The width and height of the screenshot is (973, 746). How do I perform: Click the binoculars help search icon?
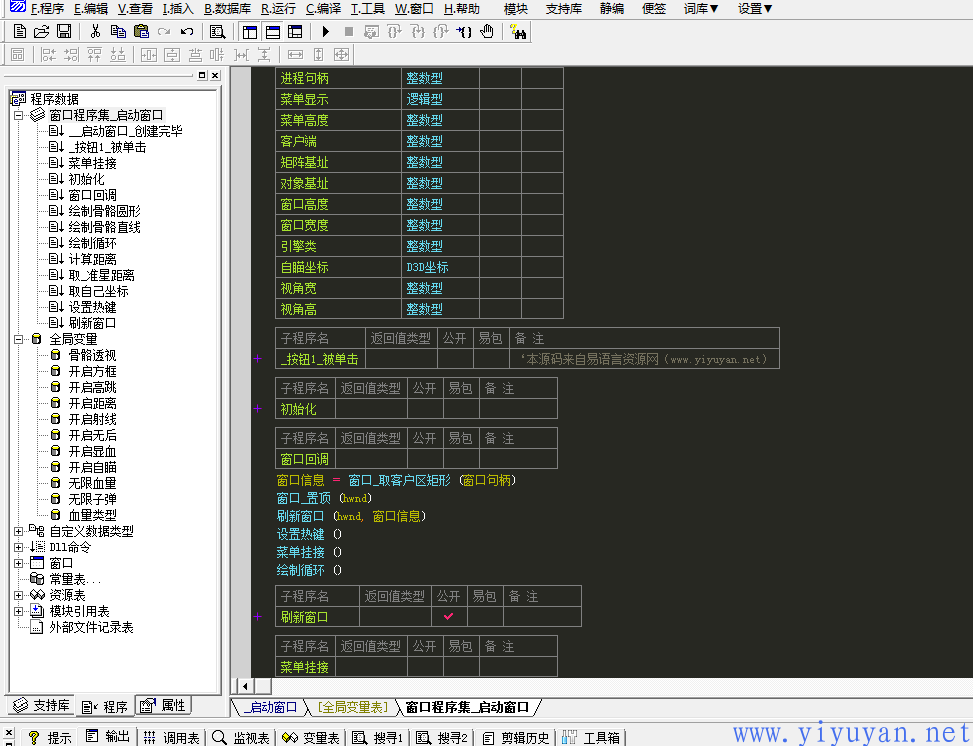click(518, 32)
